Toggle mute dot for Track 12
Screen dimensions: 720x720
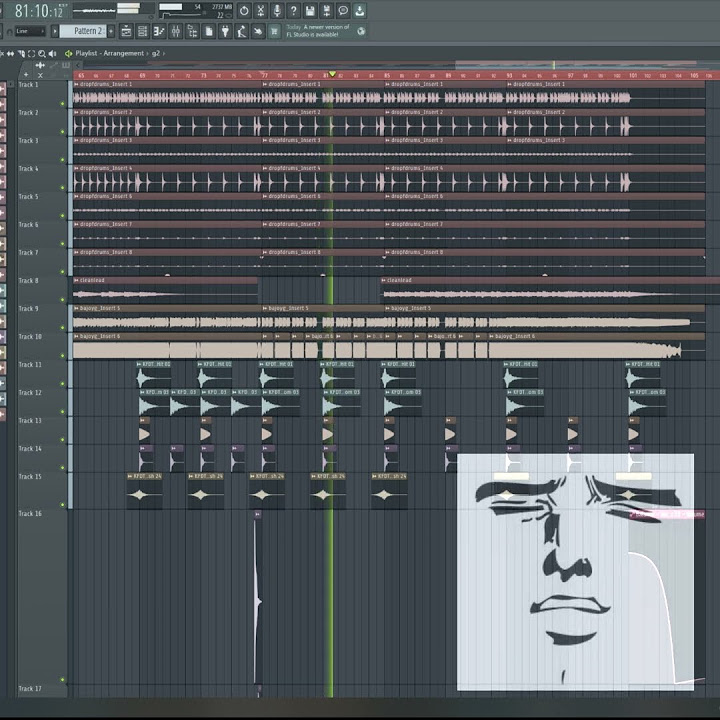[63, 412]
